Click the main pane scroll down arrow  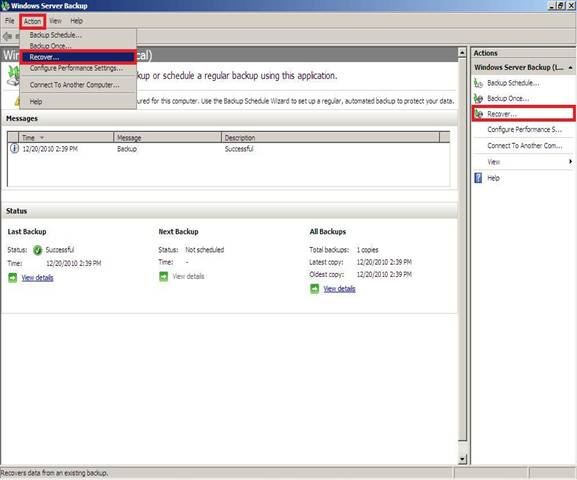pos(463,459)
